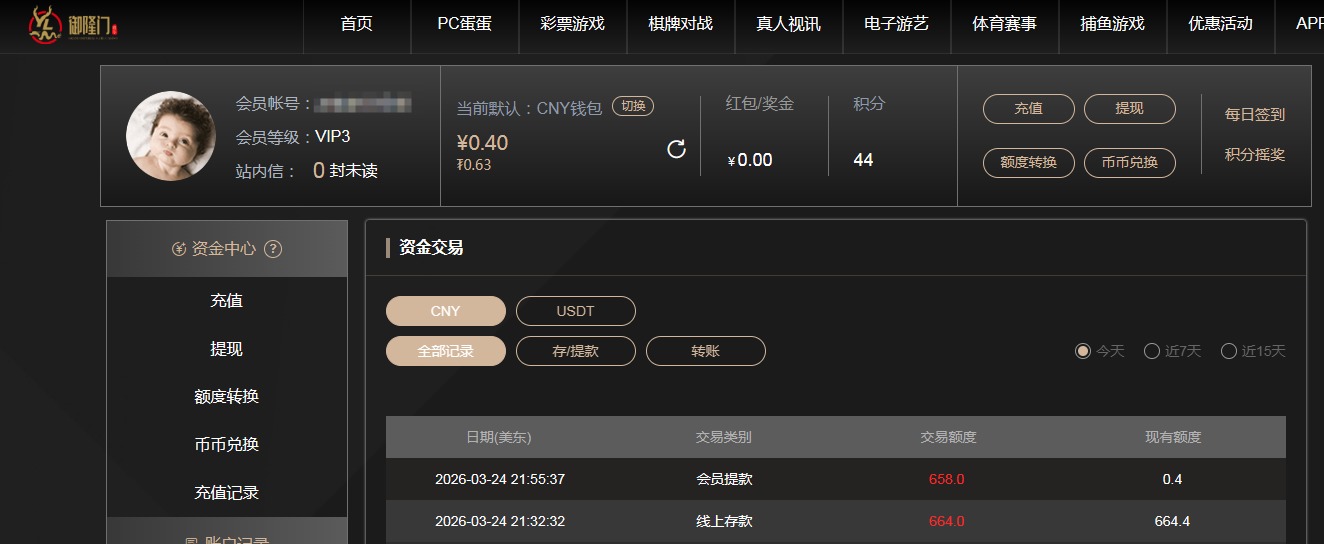Switch to the CNY currency tab

tap(446, 311)
